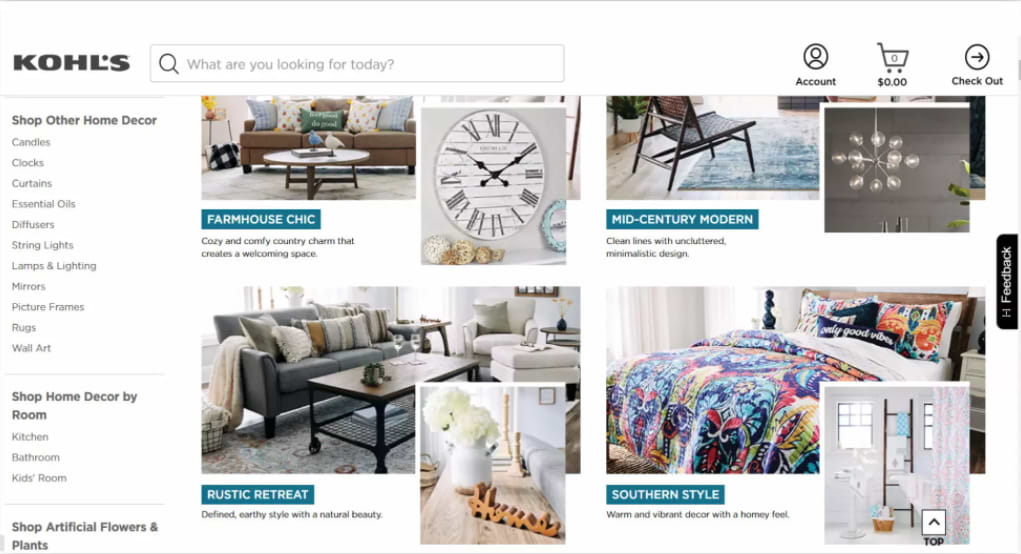Open the Account profile icon
The width and height of the screenshot is (1021, 554).
point(815,57)
